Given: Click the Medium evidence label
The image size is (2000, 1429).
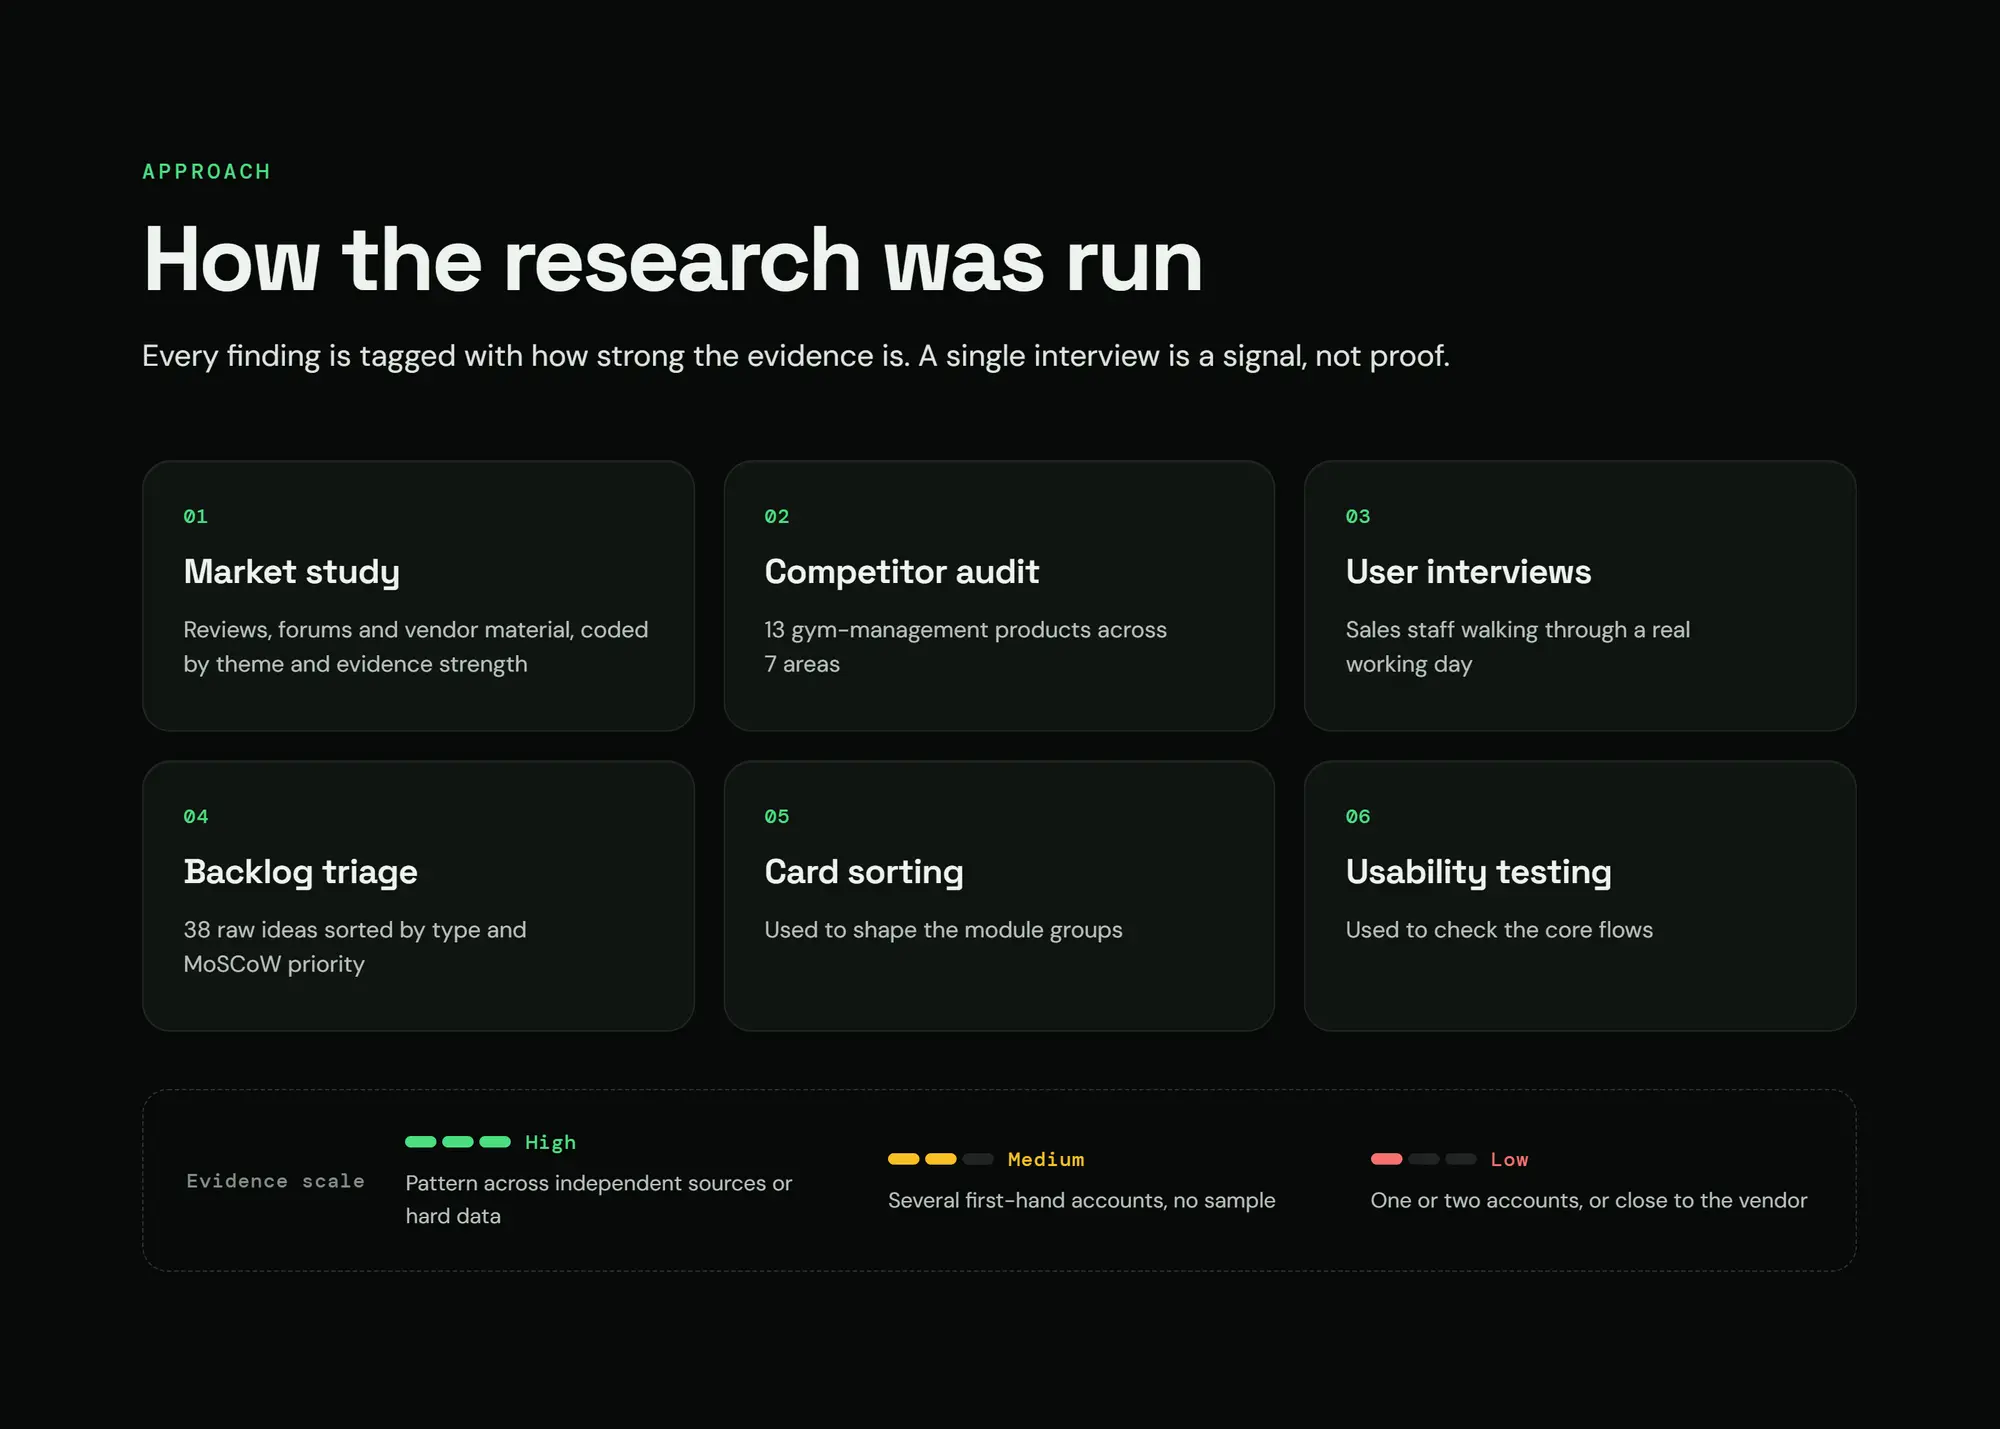Looking at the screenshot, I should [x=1046, y=1159].
